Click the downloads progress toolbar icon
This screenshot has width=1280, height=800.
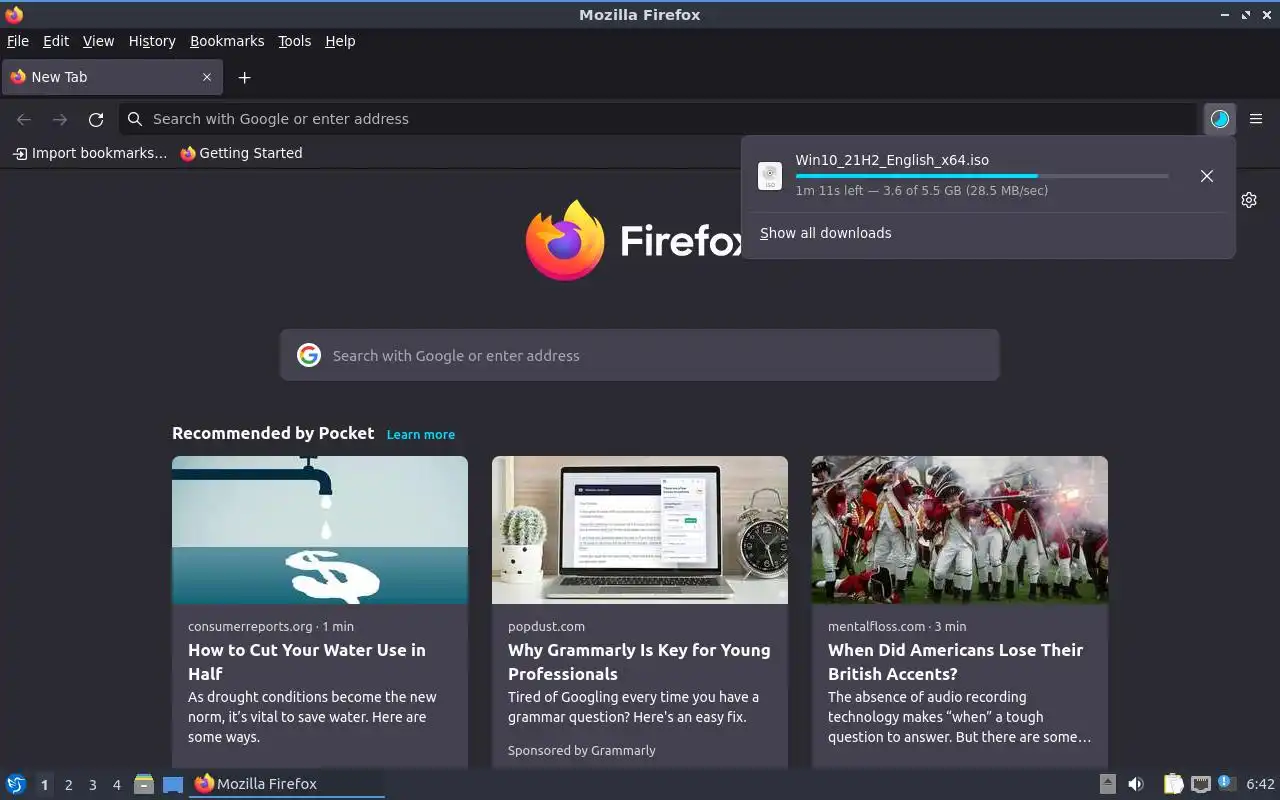point(1220,119)
